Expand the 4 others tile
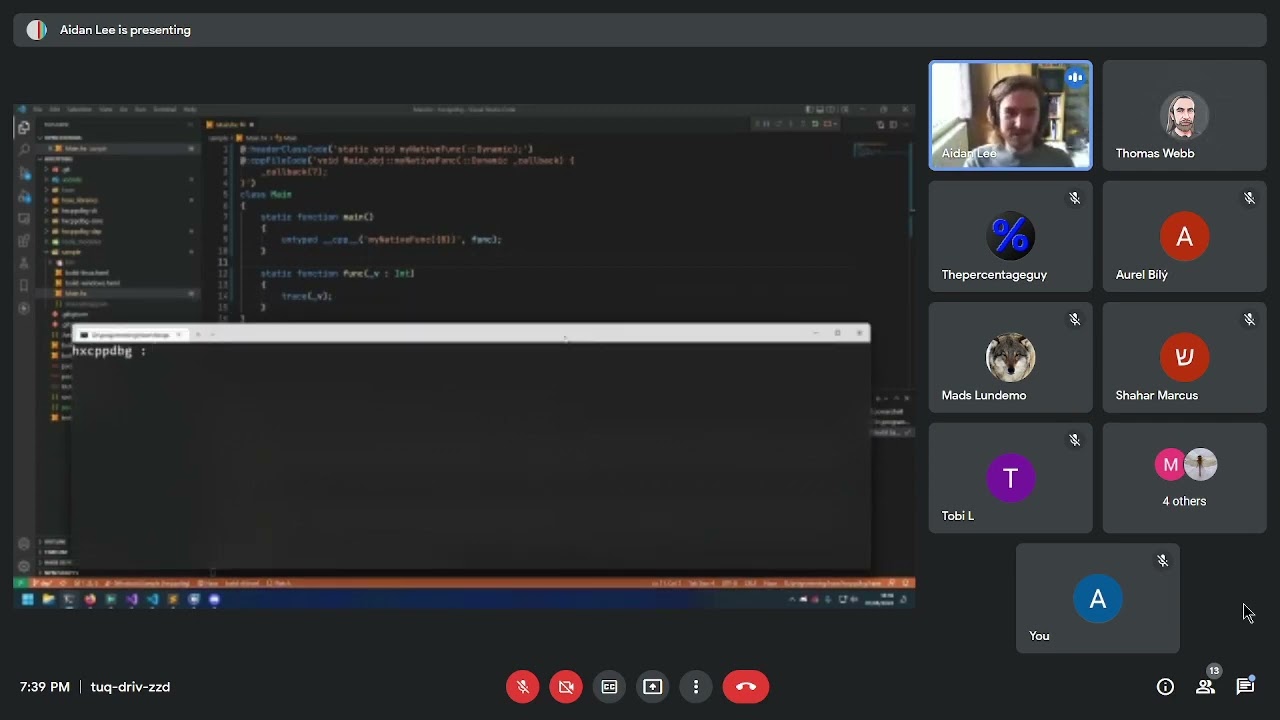The image size is (1280, 720). click(1184, 478)
